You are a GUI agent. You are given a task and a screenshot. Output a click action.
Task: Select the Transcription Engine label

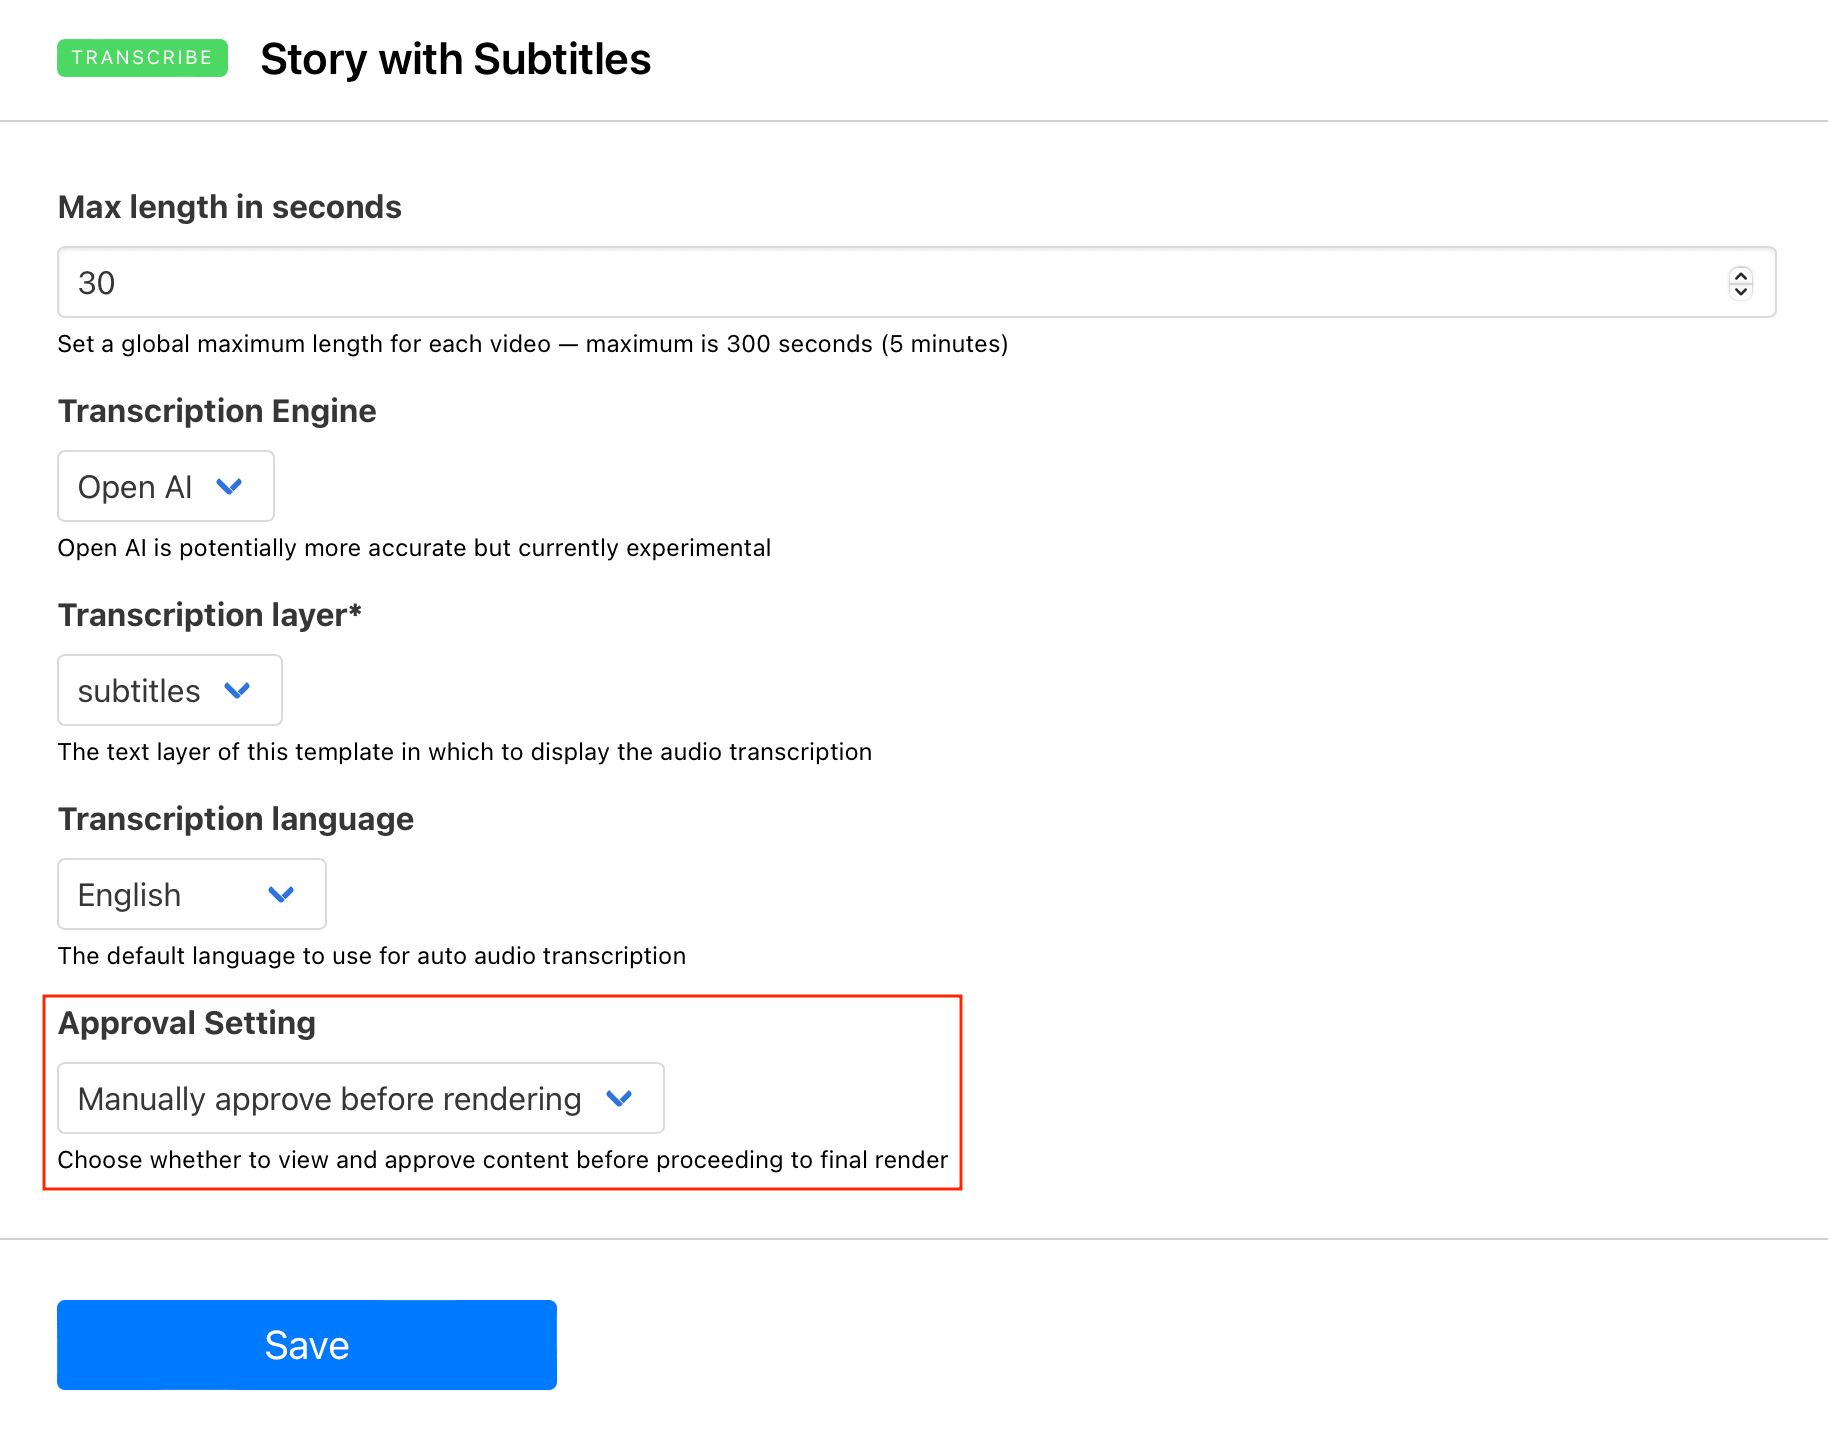point(217,411)
